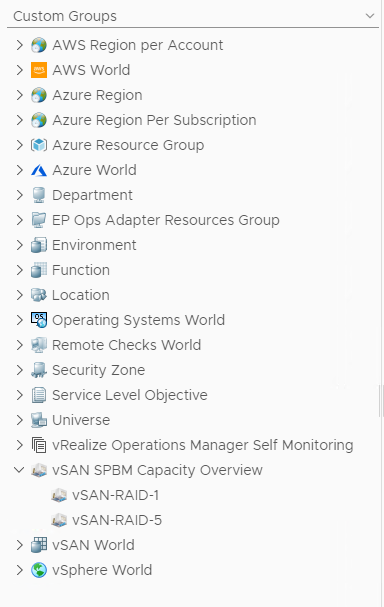Collapse the vSAN SPBM Capacity Overview group
Viewport: 384px width, 607px height.
click(19, 470)
